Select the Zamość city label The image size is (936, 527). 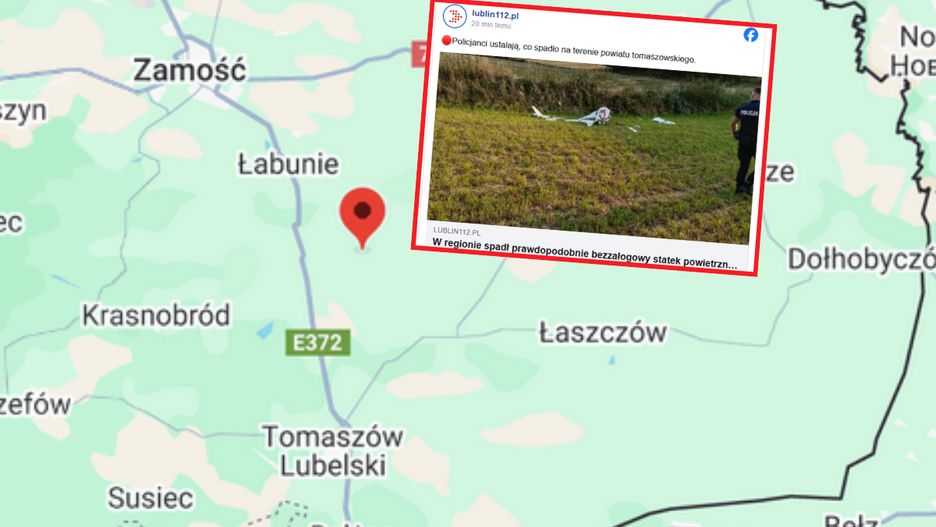point(190,70)
